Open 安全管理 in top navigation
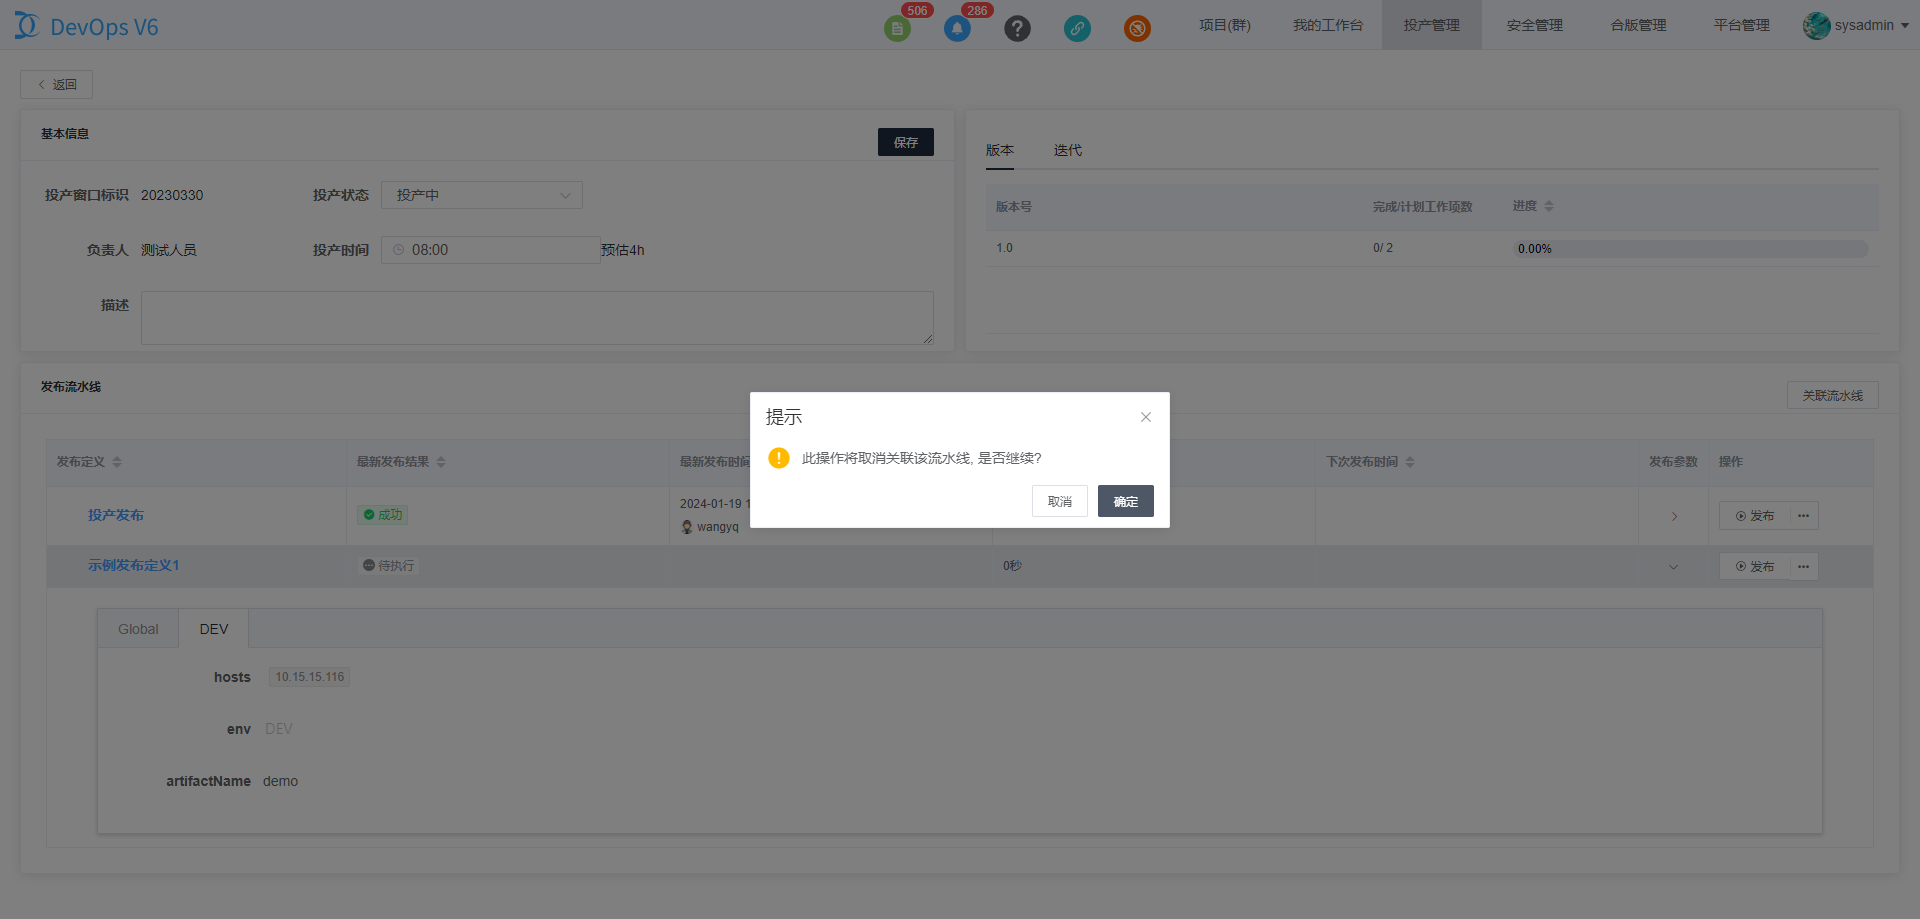Screen dimensions: 1920x919 pos(1534,25)
